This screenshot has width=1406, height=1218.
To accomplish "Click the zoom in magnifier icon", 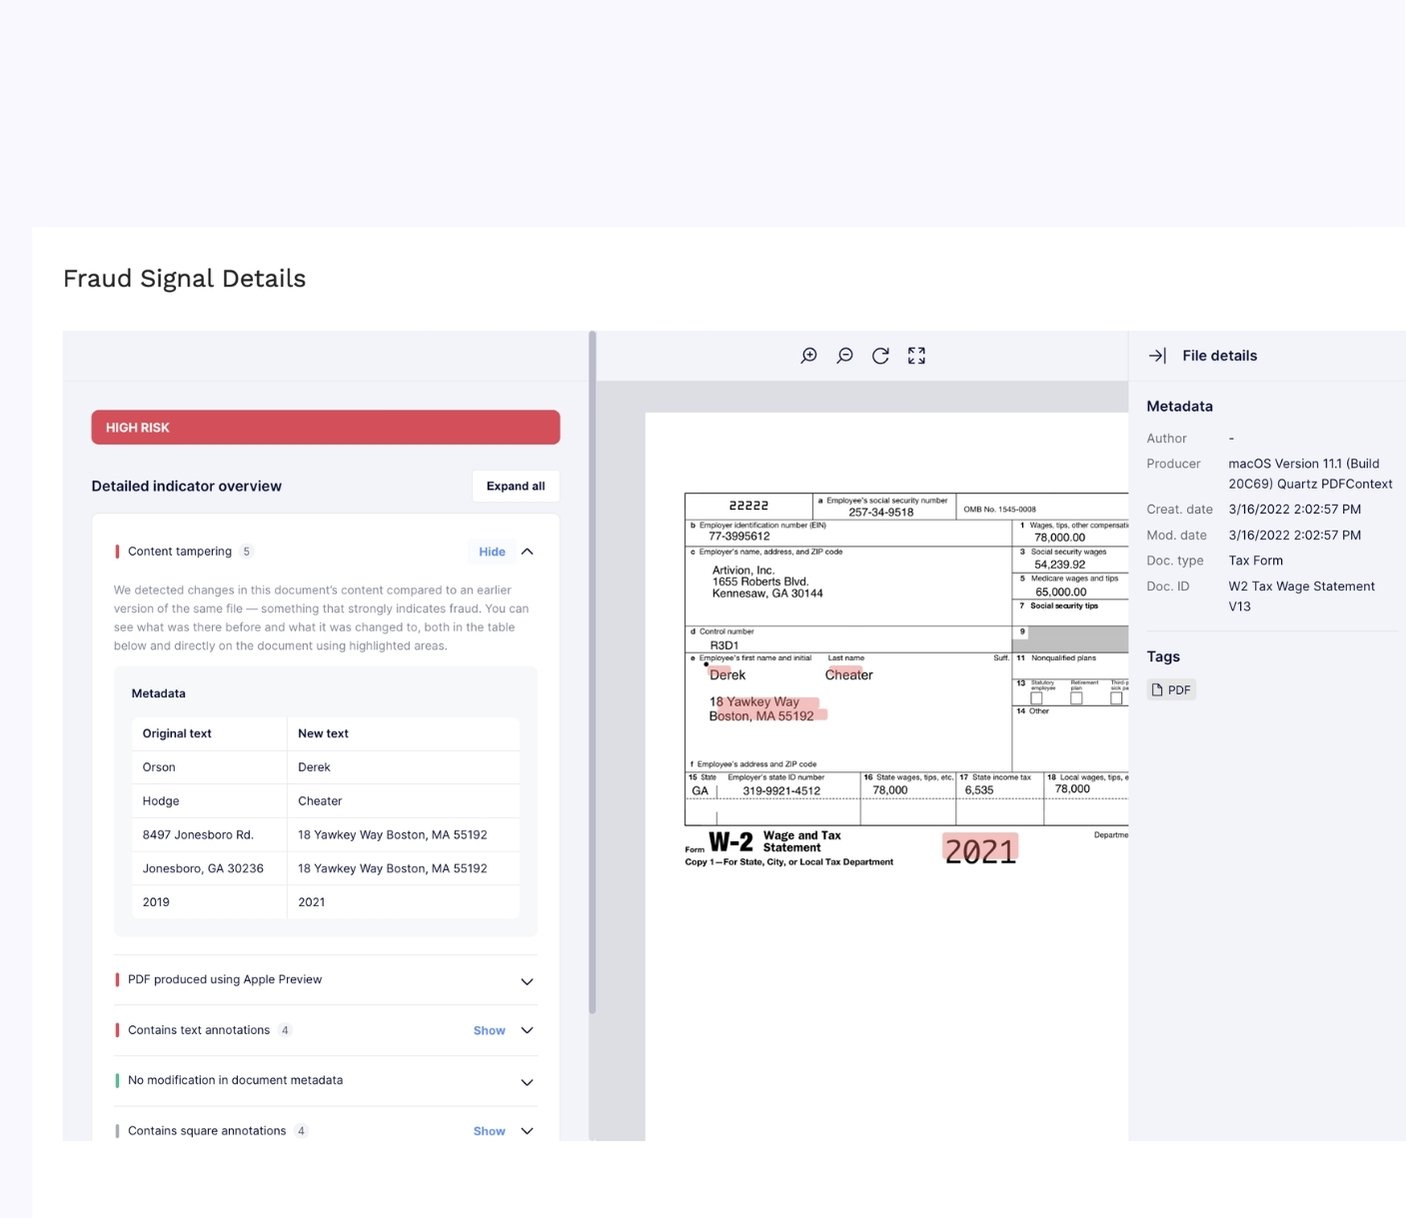I will coord(809,356).
